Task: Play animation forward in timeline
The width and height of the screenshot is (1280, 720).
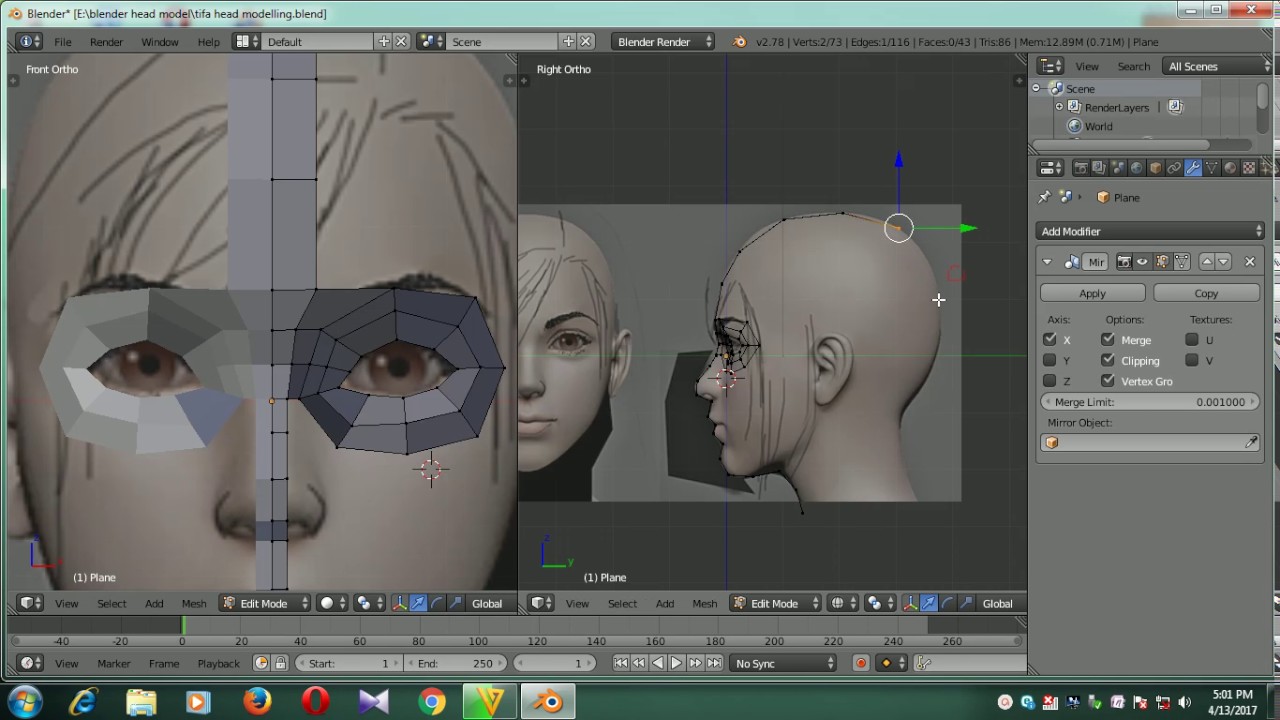Action: (676, 663)
